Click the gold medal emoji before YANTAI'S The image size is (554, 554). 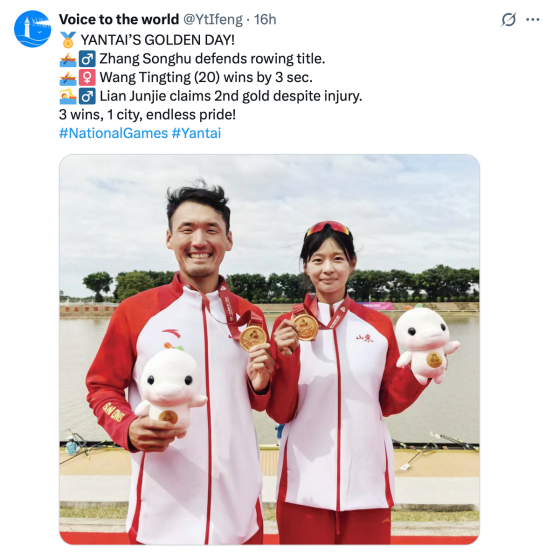point(68,40)
